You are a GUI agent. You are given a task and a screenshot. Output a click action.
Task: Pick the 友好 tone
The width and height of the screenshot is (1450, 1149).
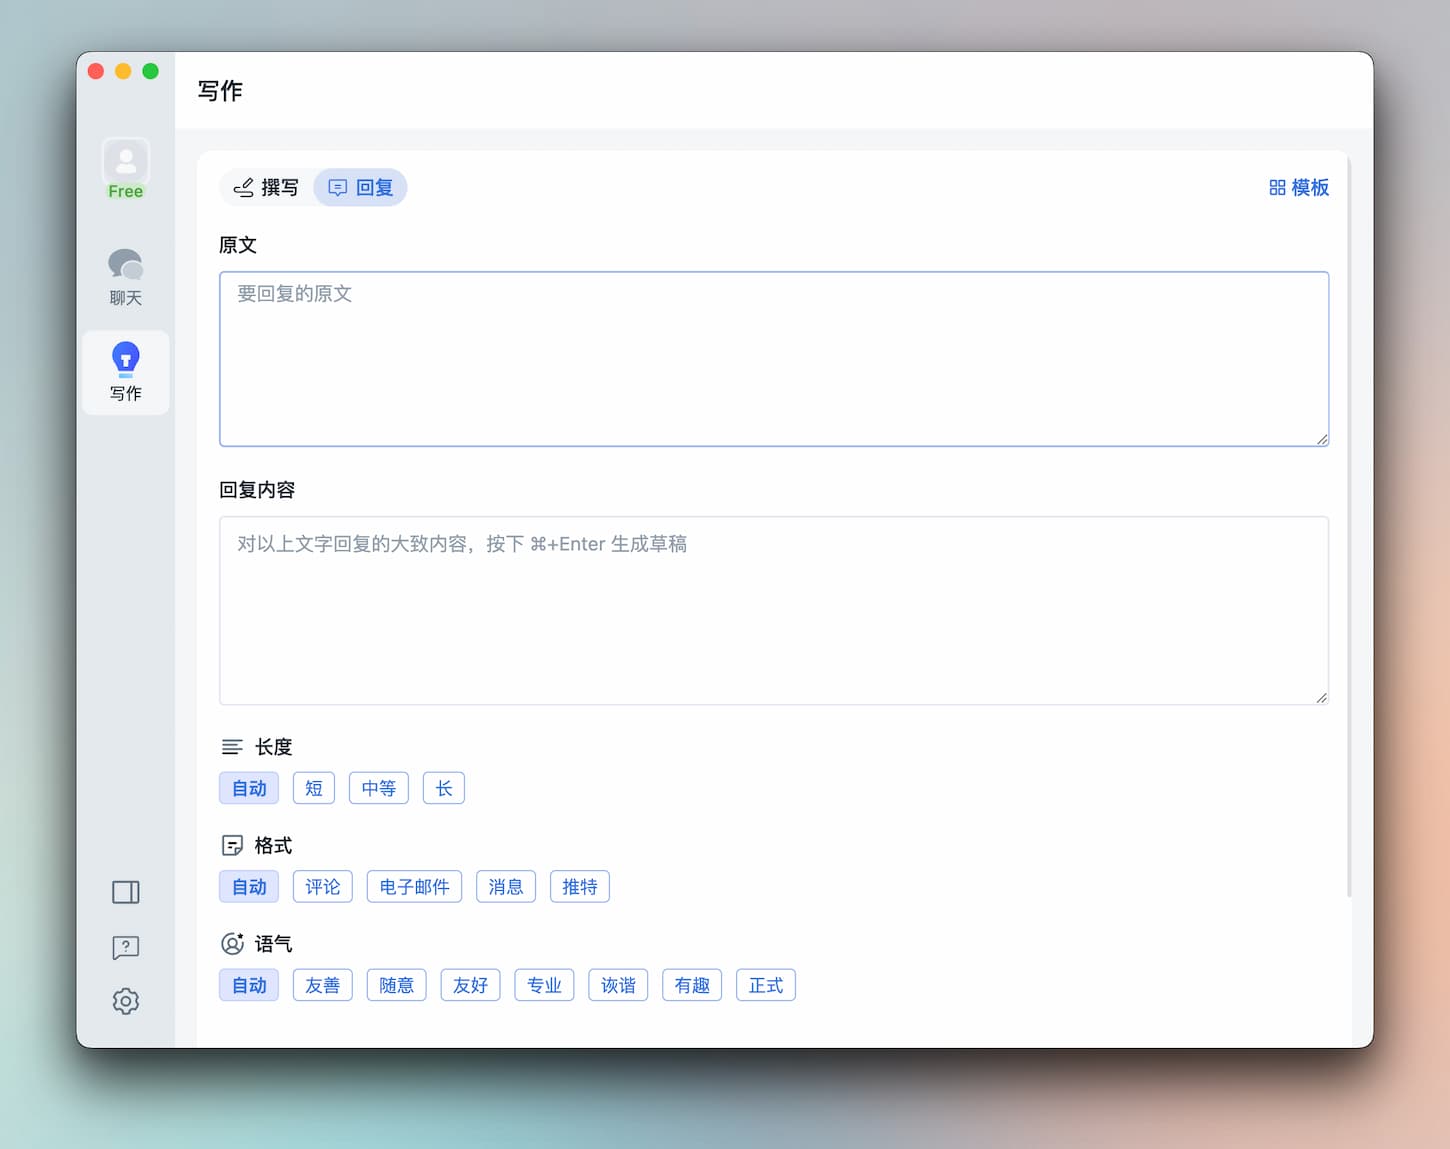coord(471,985)
